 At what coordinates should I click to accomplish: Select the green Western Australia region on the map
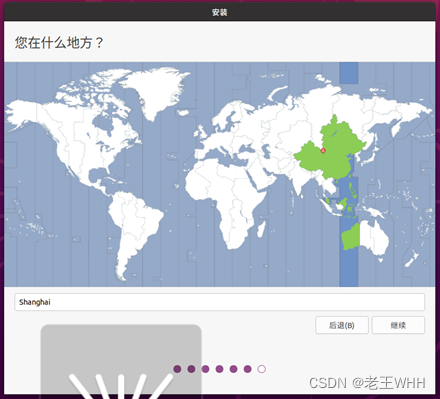tap(351, 237)
